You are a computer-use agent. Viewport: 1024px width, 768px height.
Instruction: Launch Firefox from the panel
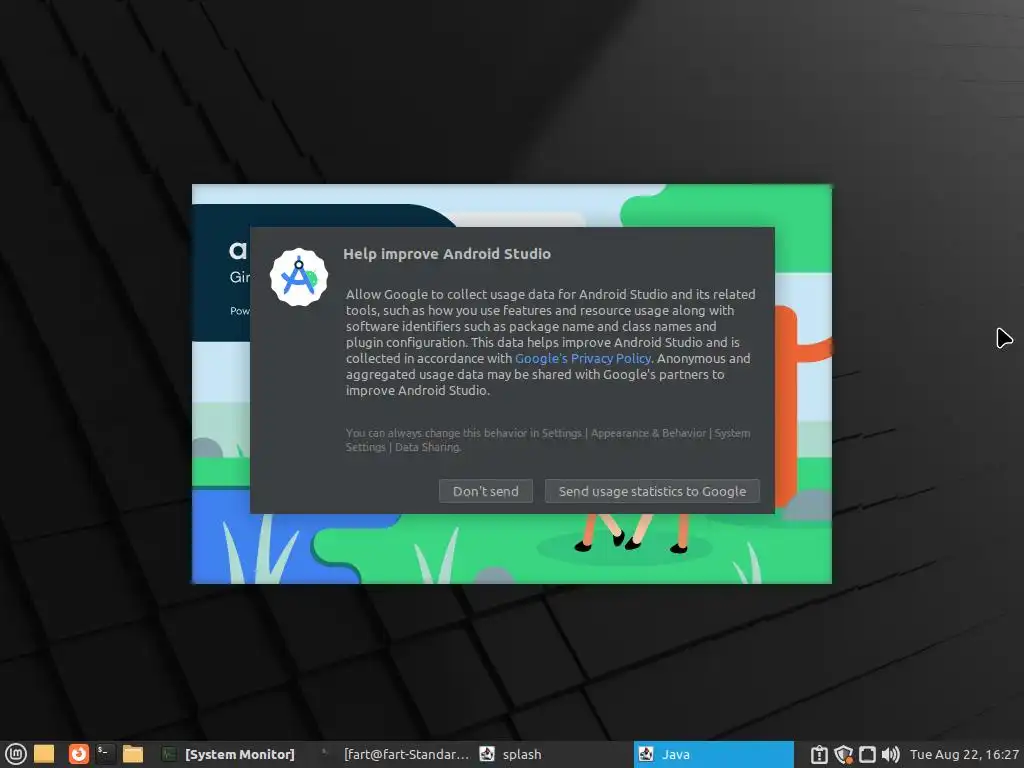78,754
